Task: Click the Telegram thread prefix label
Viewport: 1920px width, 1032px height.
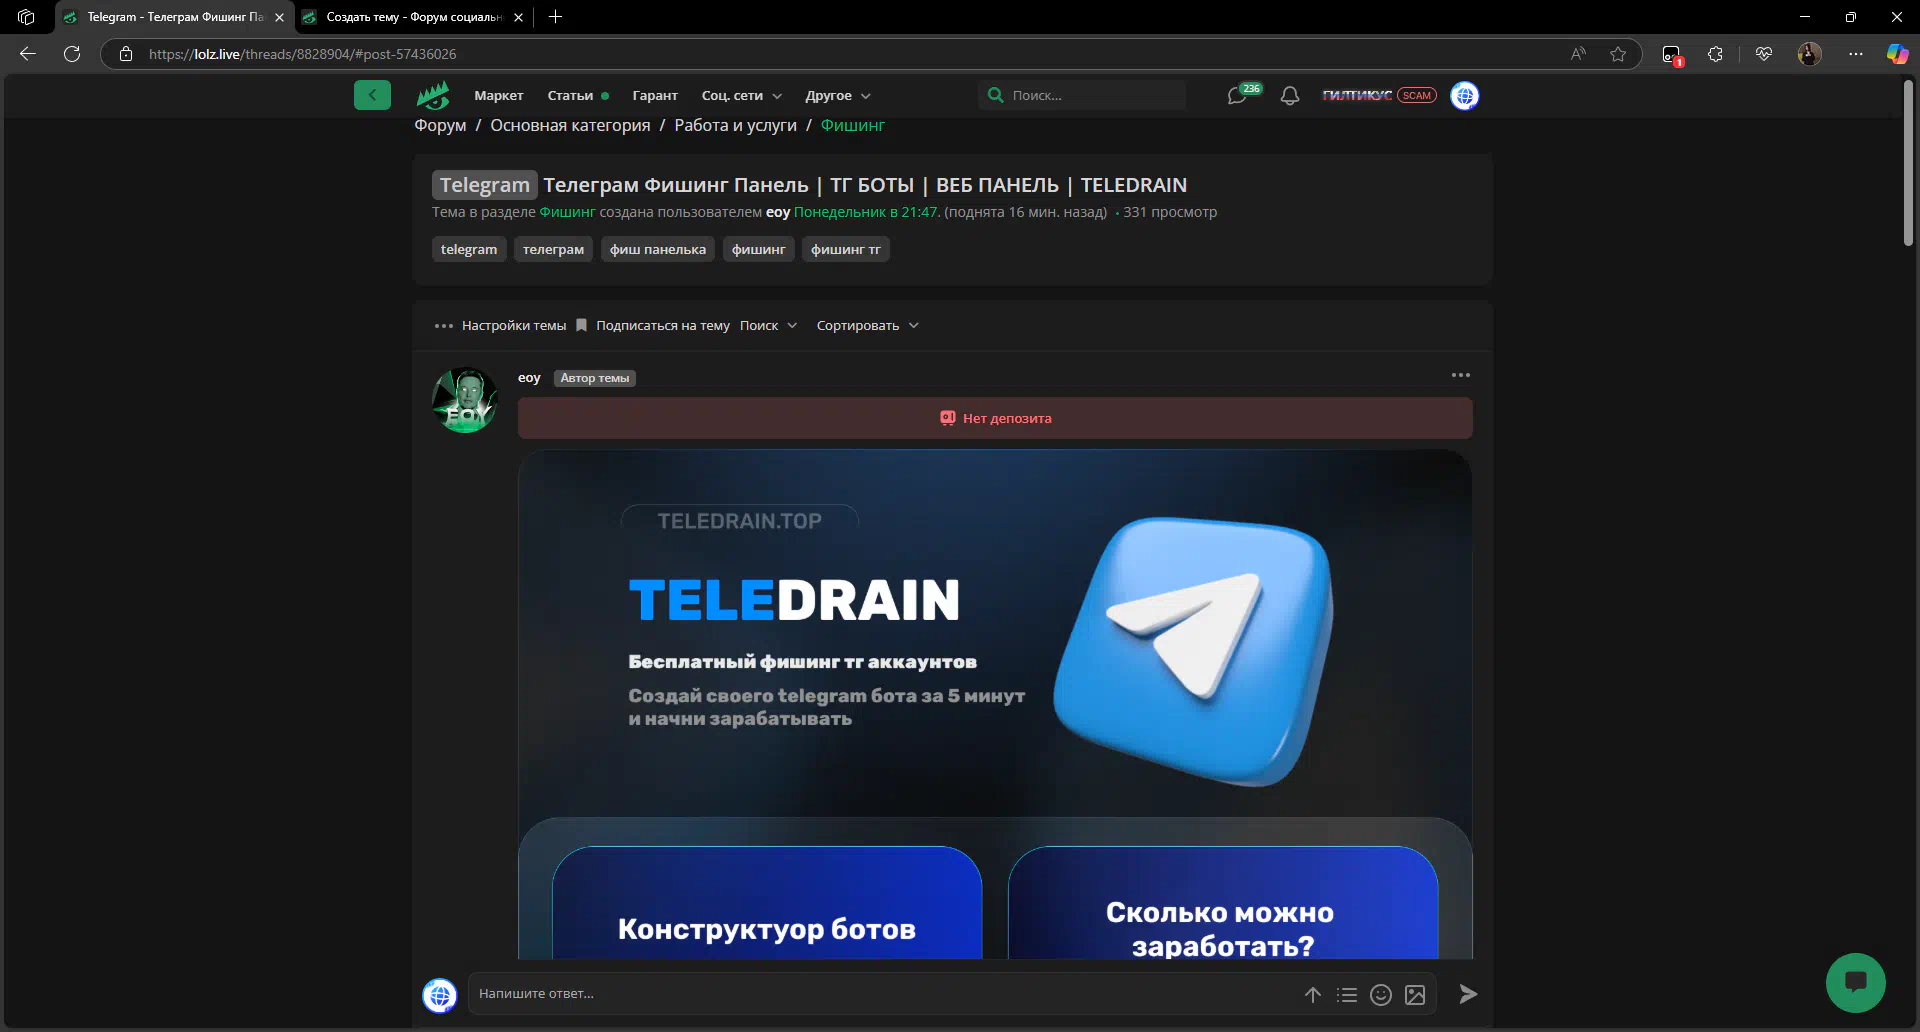Action: (x=485, y=185)
